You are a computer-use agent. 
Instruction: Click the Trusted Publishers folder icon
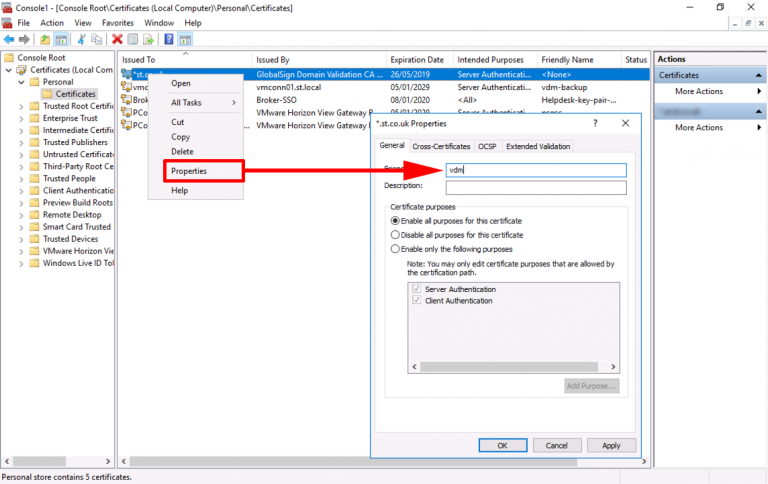(35, 142)
